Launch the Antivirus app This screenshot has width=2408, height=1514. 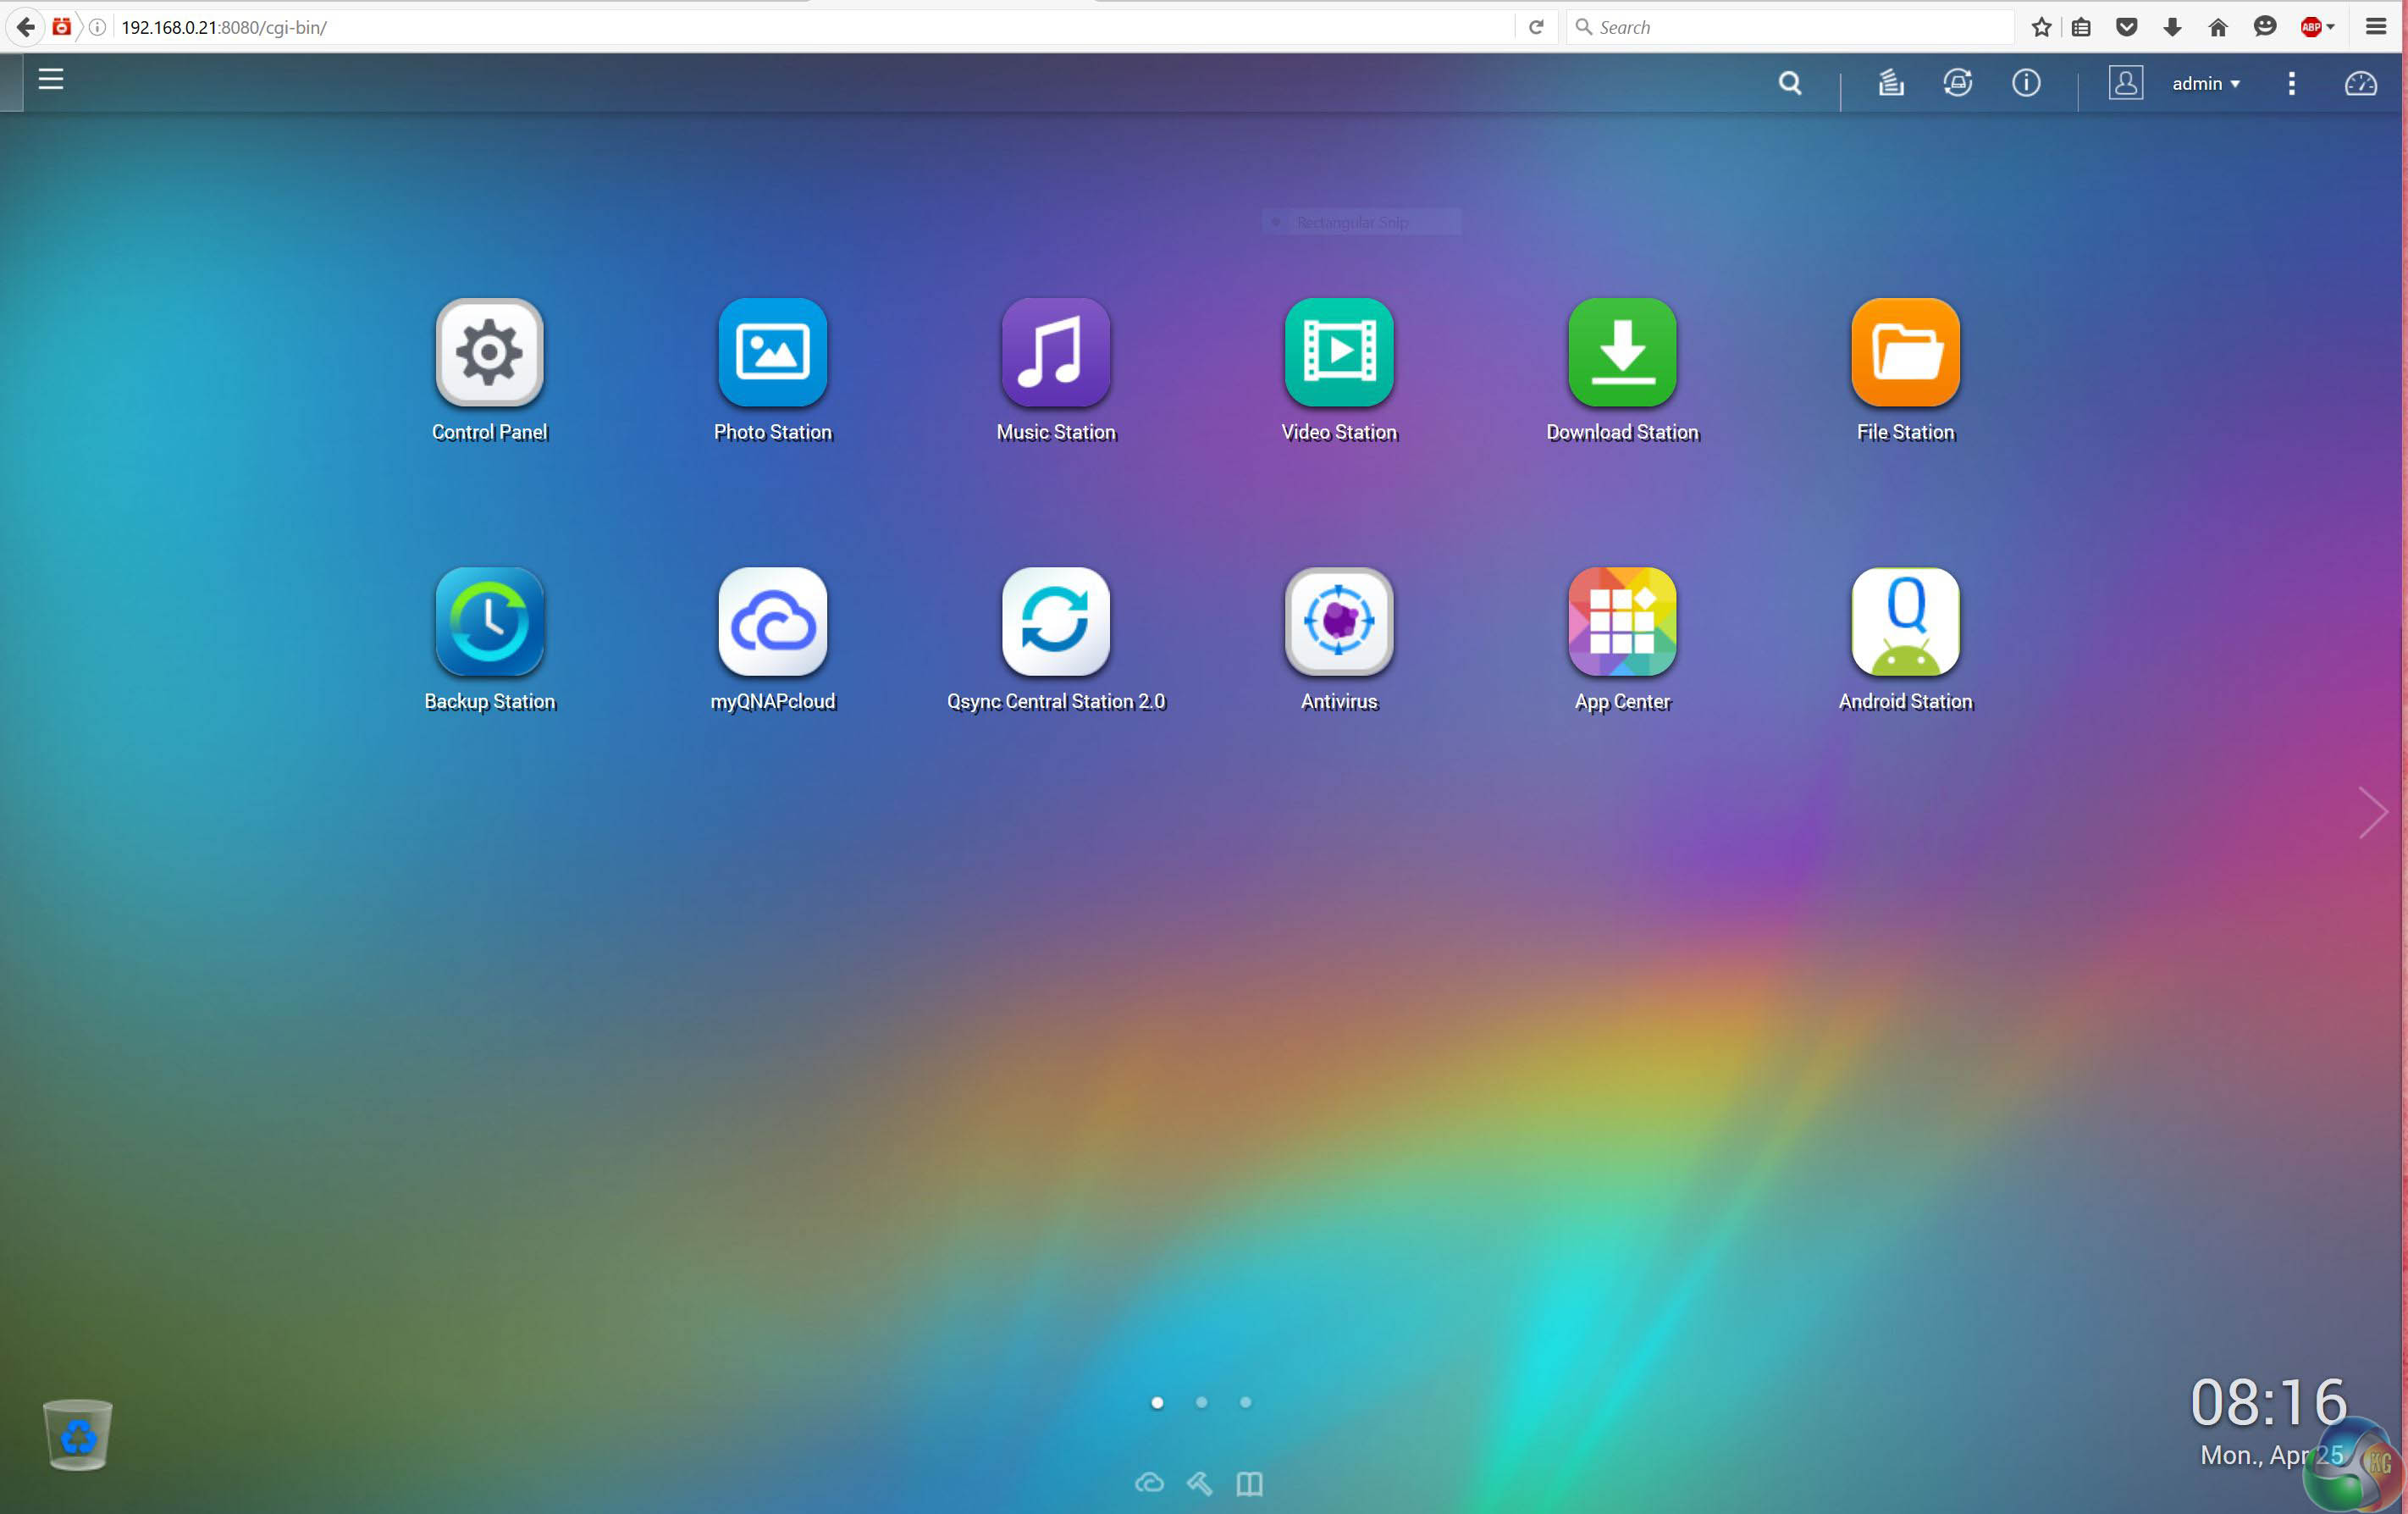(x=1338, y=621)
